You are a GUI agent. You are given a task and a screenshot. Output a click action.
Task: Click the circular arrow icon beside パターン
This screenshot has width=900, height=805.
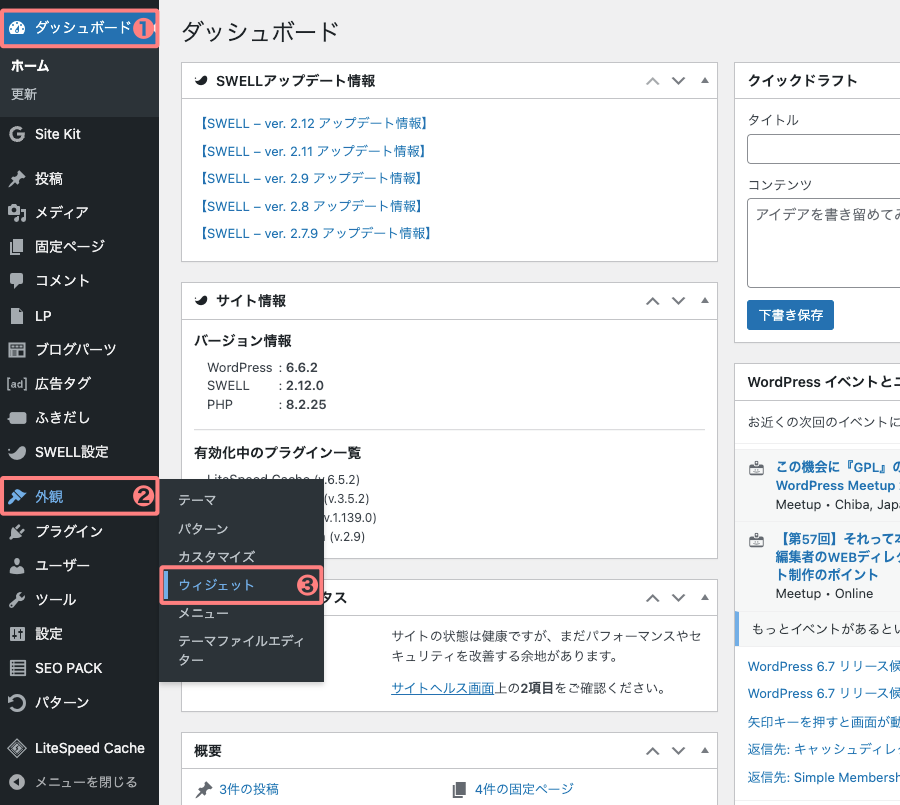17,703
